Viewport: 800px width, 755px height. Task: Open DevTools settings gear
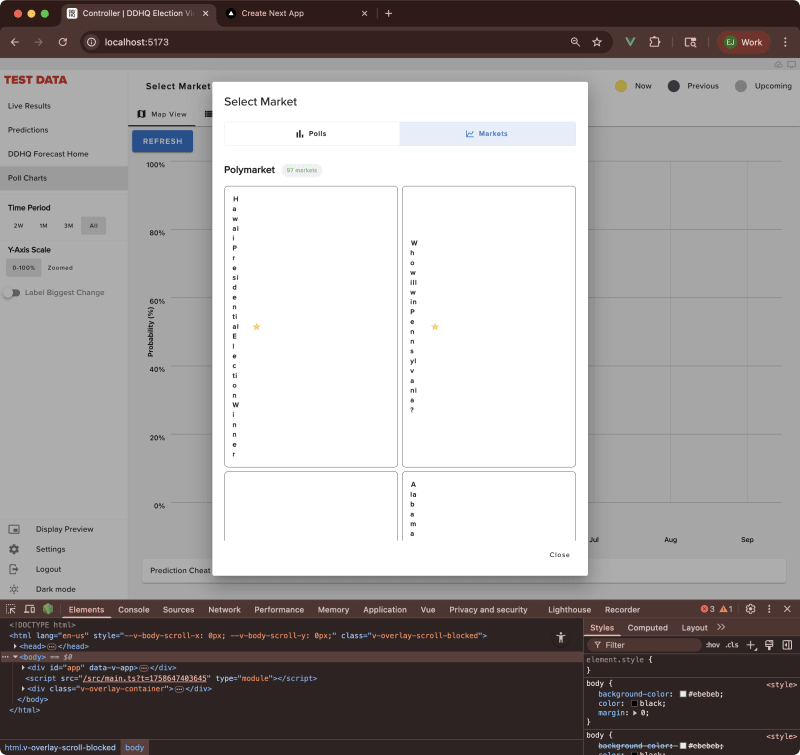coord(748,609)
